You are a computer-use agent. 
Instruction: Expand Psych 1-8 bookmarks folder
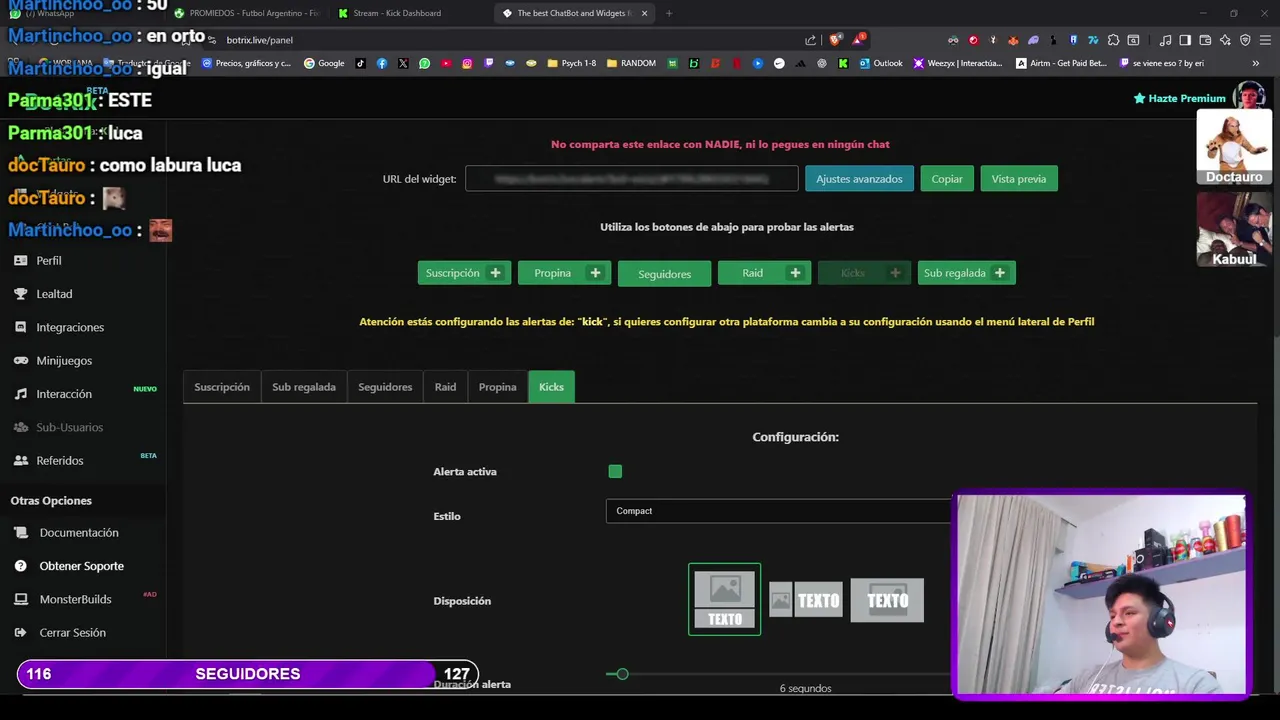[572, 63]
